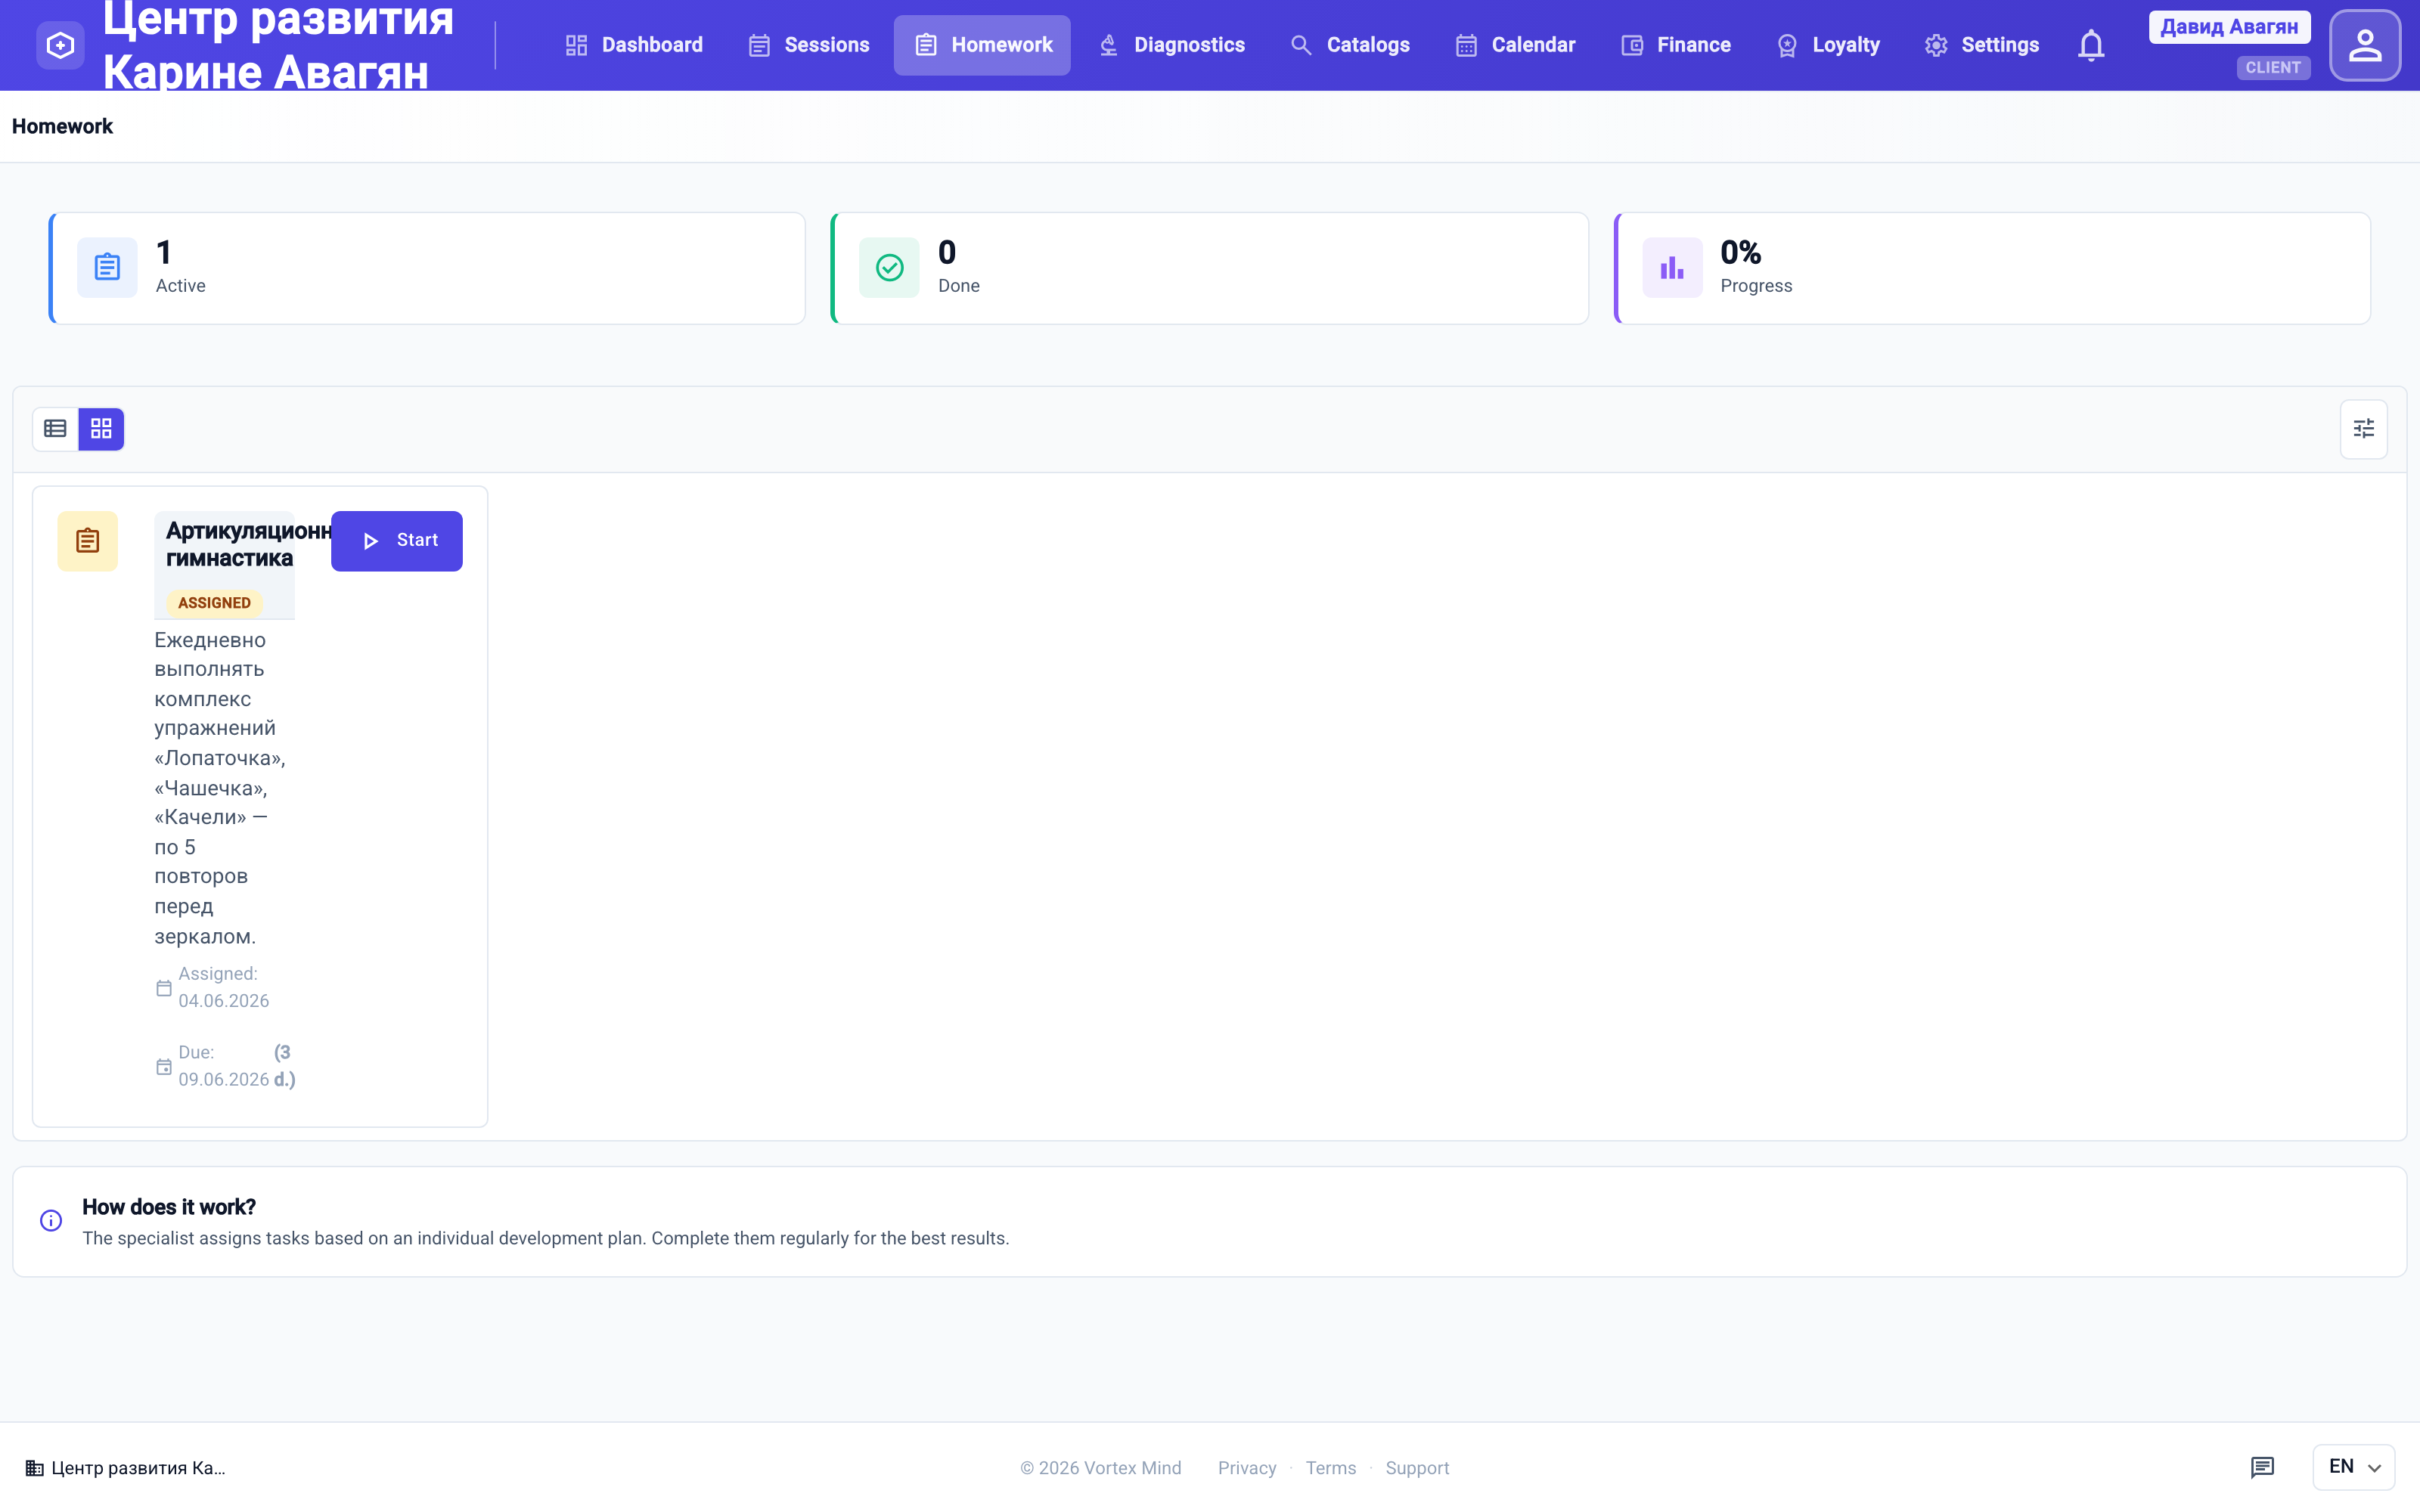Click the Давид Авагян user name badge
This screenshot has height=1512, width=2420.
pos(2229,27)
